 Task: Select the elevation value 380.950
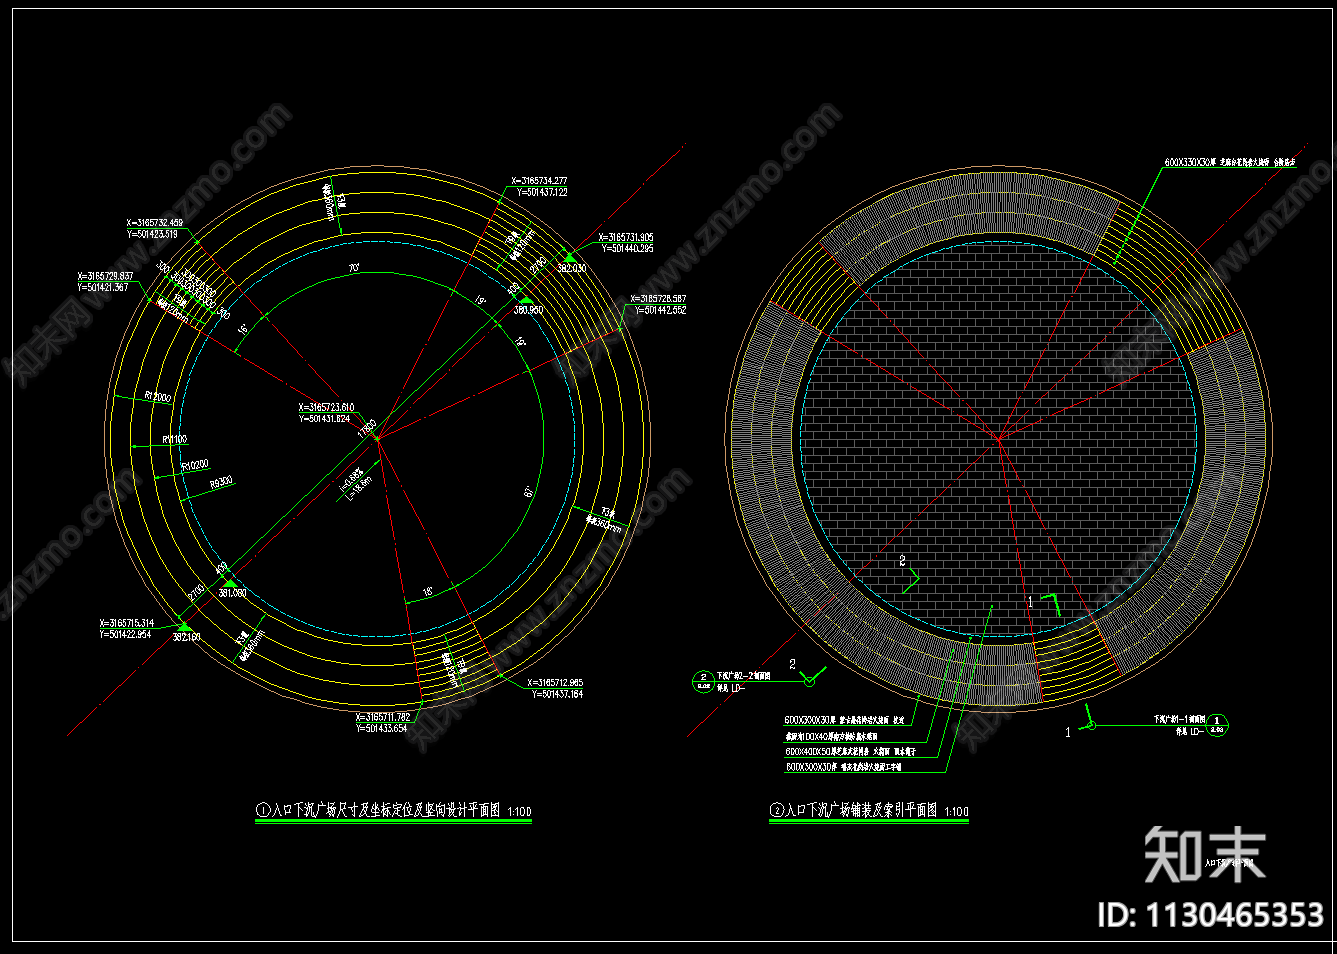(x=528, y=310)
